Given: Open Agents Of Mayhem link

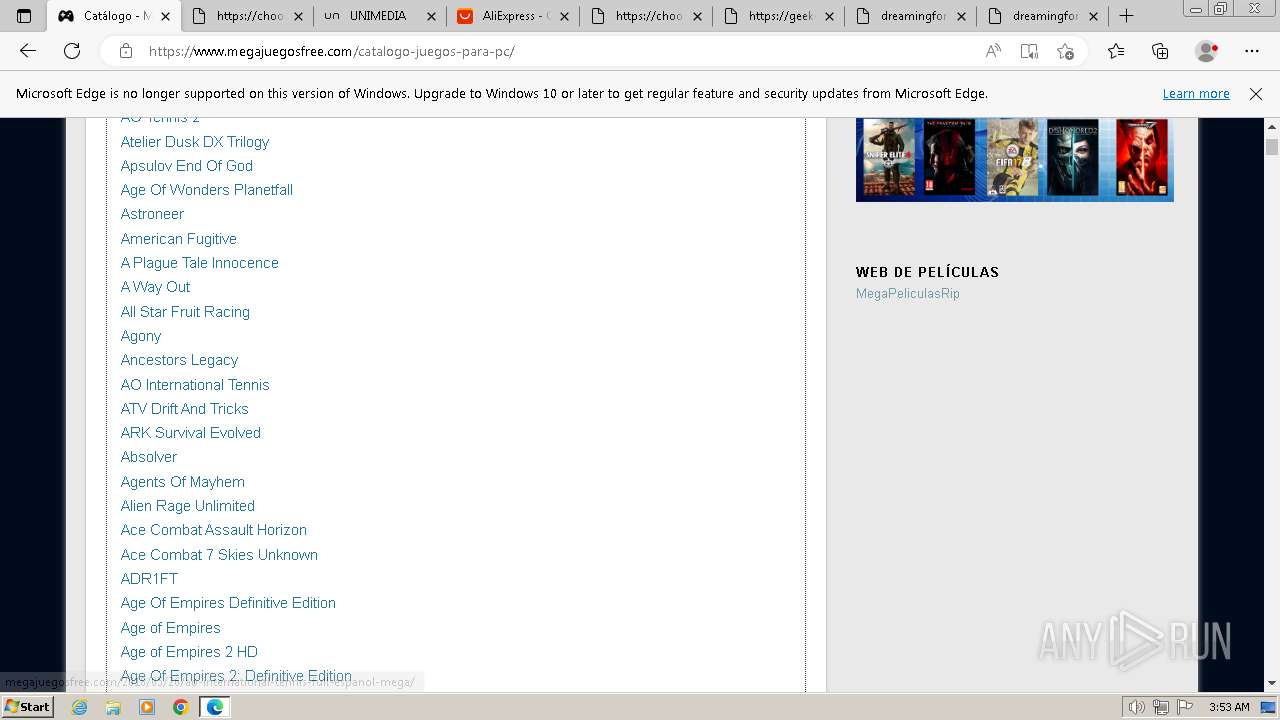Looking at the screenshot, I should point(183,482).
